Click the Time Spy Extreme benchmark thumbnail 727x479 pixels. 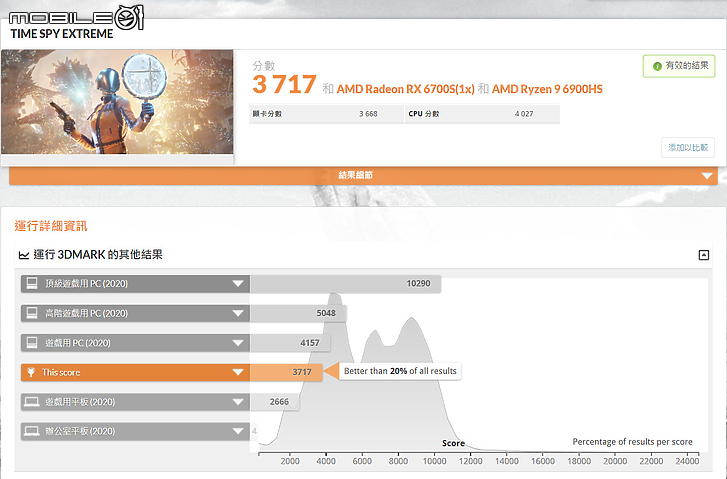pyautogui.click(x=117, y=102)
